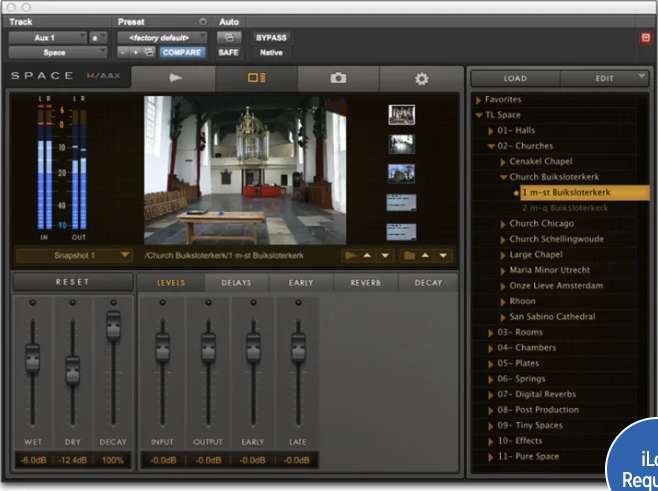The image size is (658, 491).
Task: Open the factory default preset dropdown
Action: (159, 37)
